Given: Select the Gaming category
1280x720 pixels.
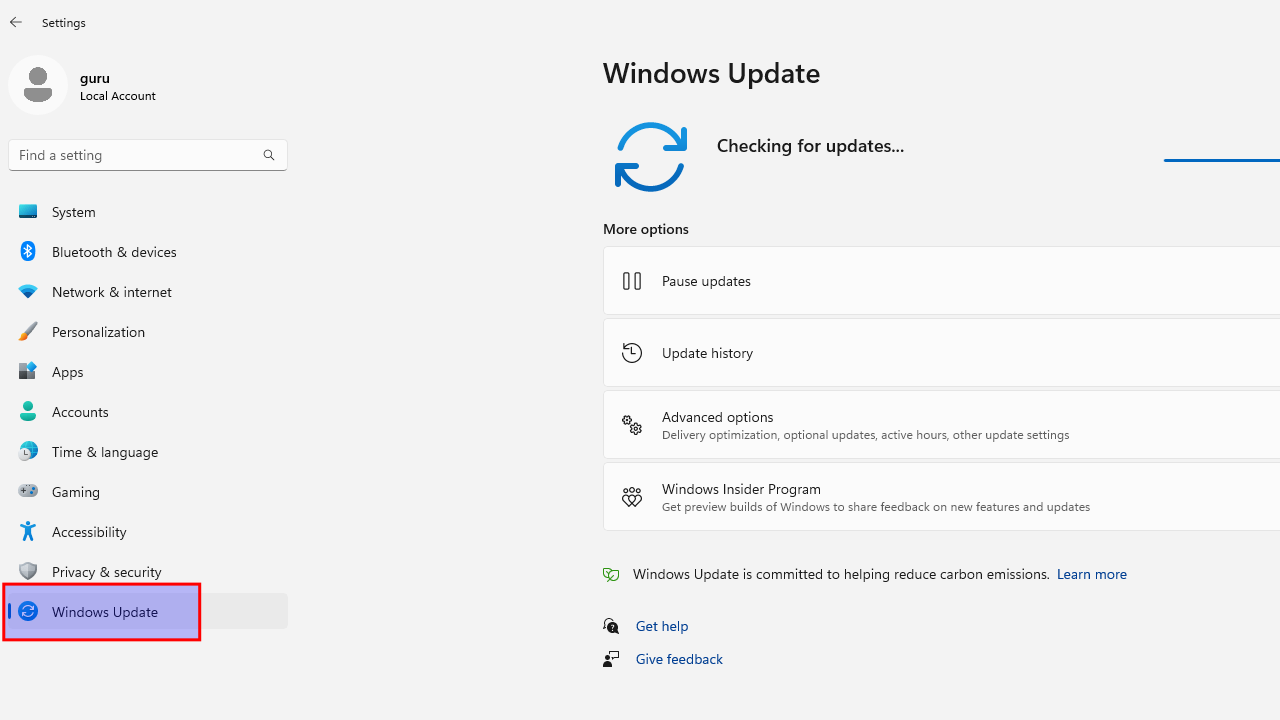Looking at the screenshot, I should [148, 492].
